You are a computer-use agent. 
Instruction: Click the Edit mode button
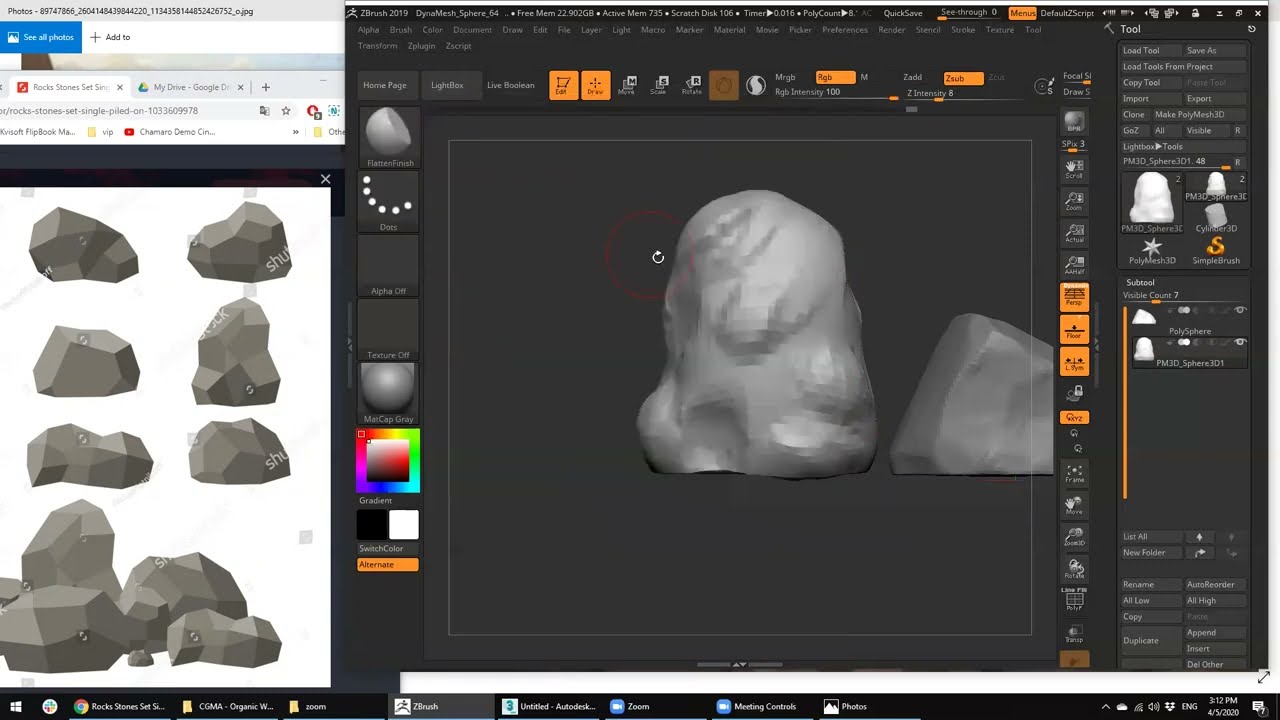coord(563,85)
